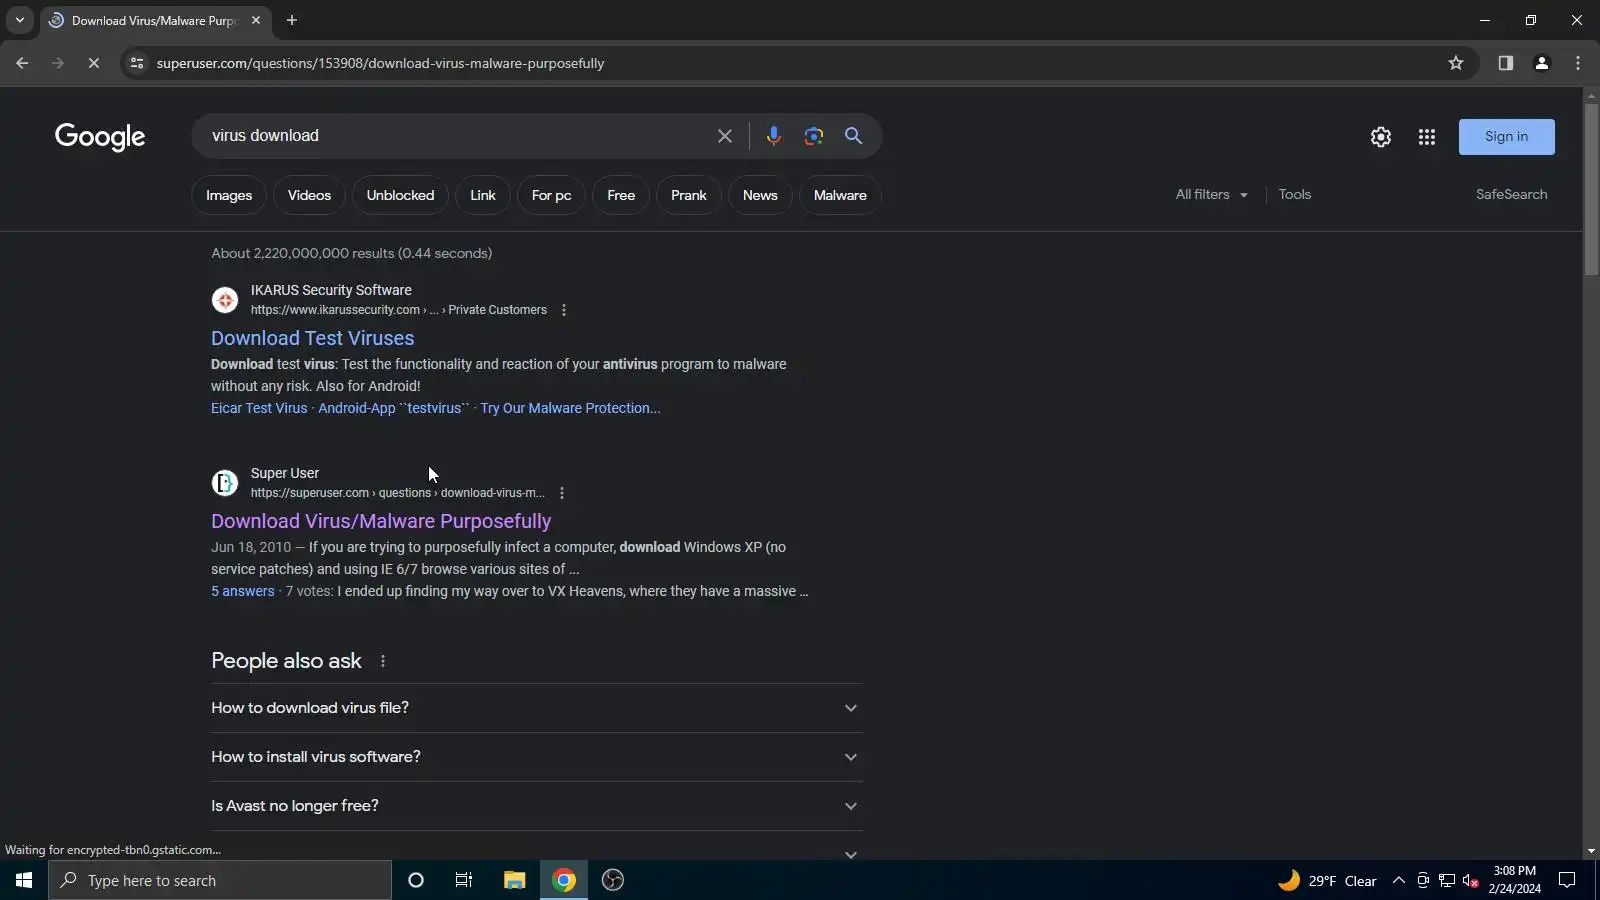The width and height of the screenshot is (1600, 900).
Task: Close the Download Virus/Malware tab
Action: pos(256,20)
